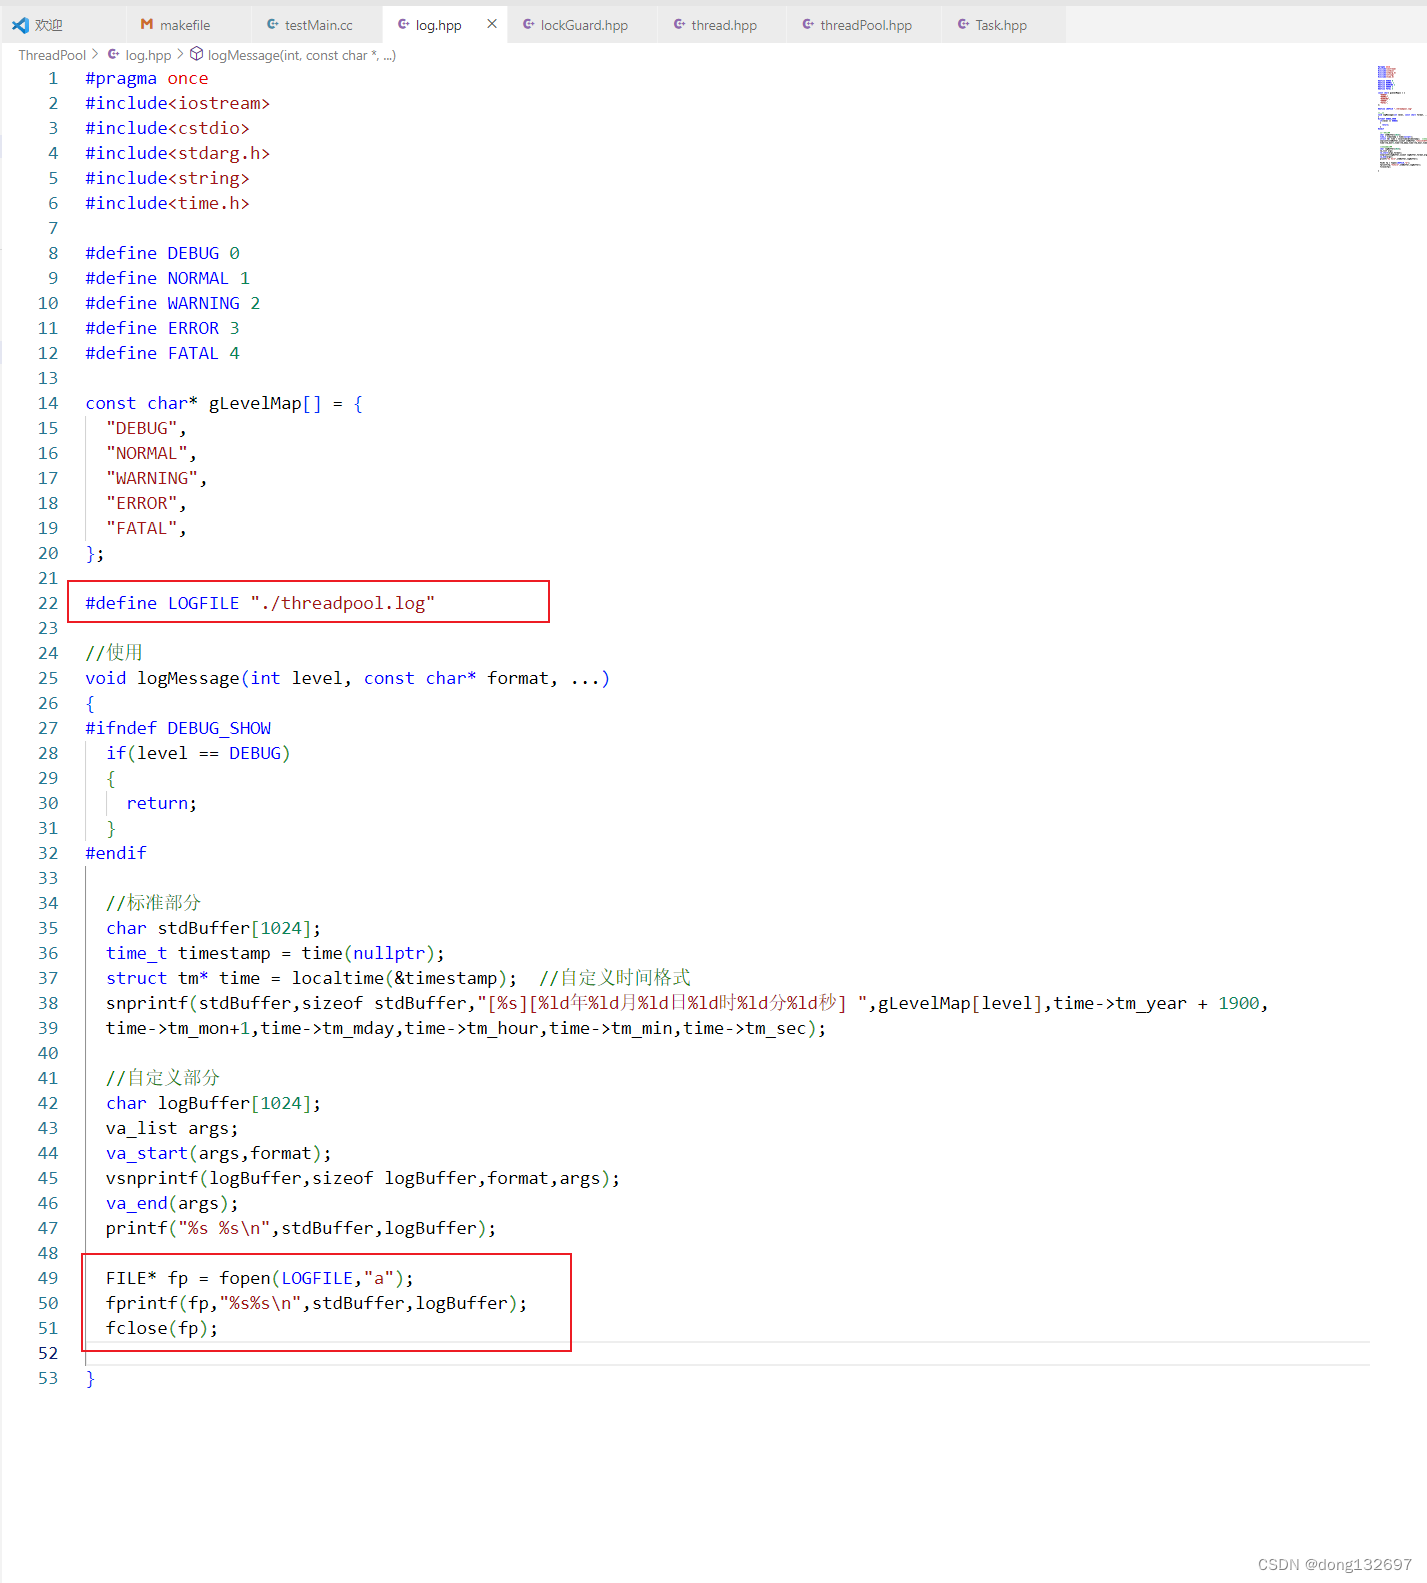Click on 'vsnprintf' call
This screenshot has height=1583, width=1427.
point(152,1178)
